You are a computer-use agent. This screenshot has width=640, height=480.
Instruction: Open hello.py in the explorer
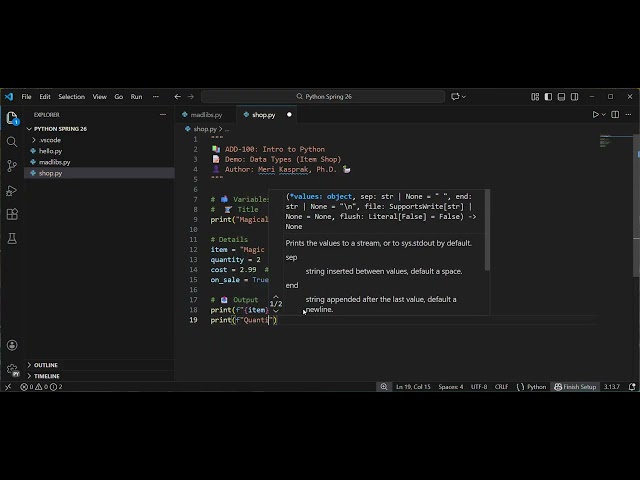pyautogui.click(x=50, y=151)
